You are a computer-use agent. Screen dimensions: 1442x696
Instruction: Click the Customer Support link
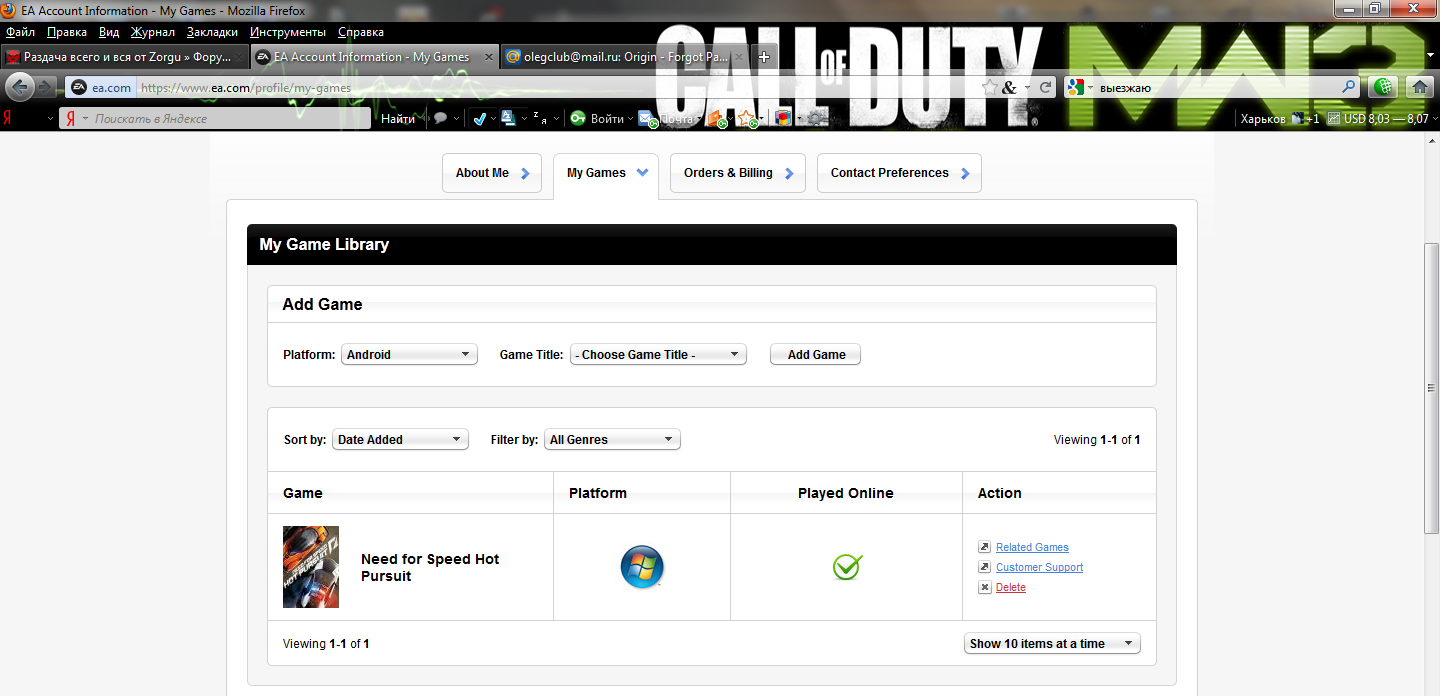[1039, 567]
